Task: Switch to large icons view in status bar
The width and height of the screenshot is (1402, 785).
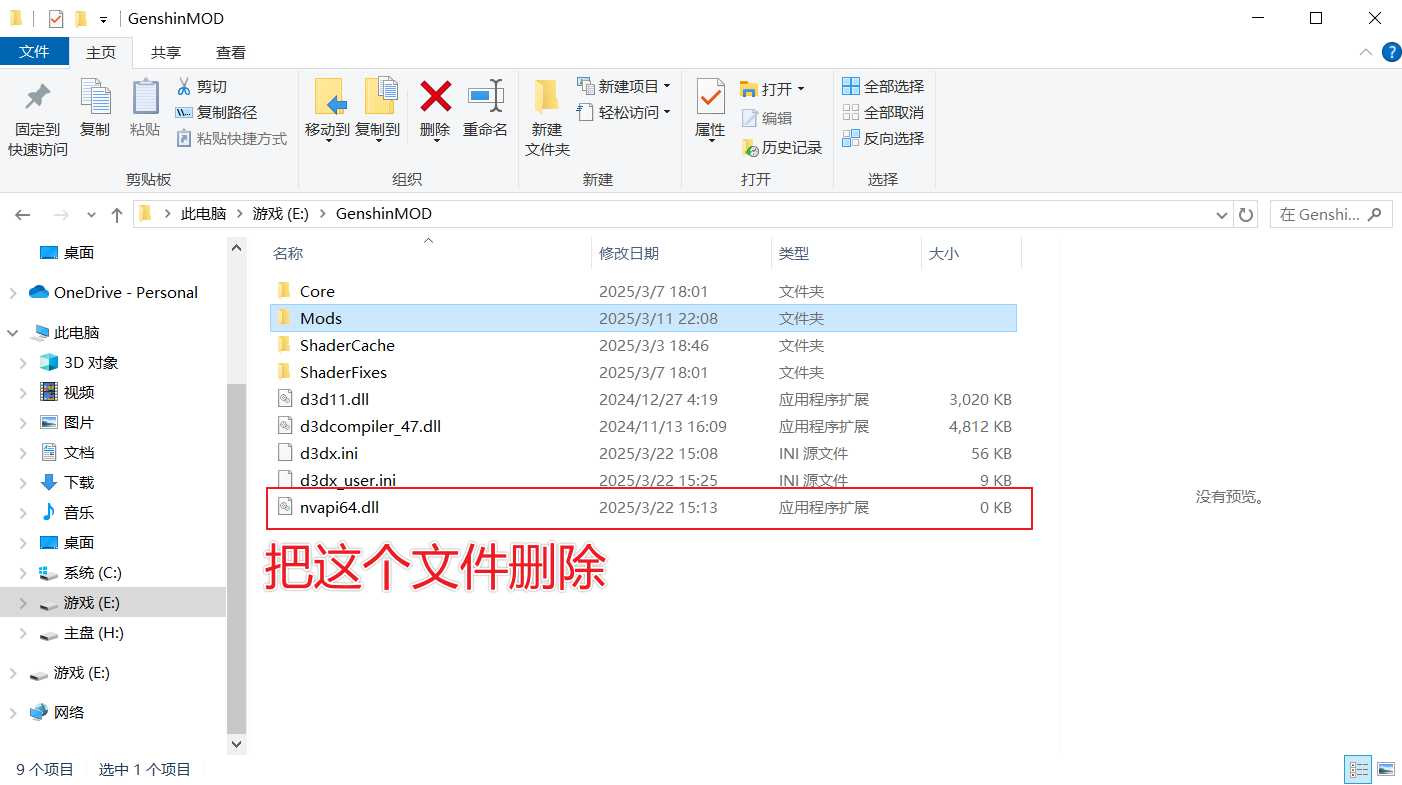Action: point(1386,769)
